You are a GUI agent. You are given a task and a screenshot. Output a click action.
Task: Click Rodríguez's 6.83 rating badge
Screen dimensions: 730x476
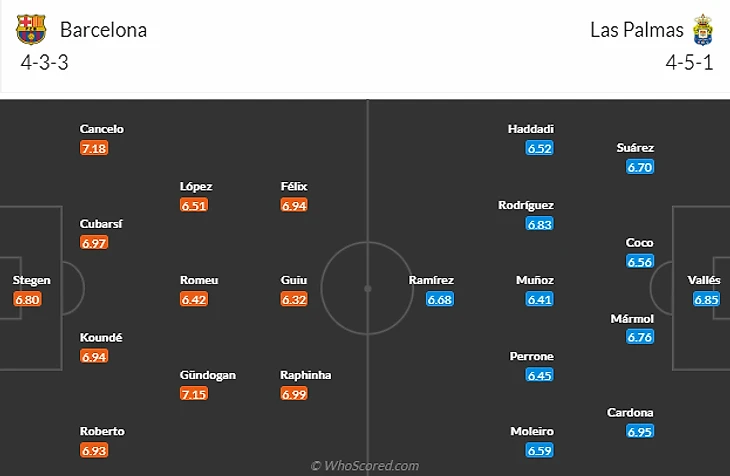[540, 224]
